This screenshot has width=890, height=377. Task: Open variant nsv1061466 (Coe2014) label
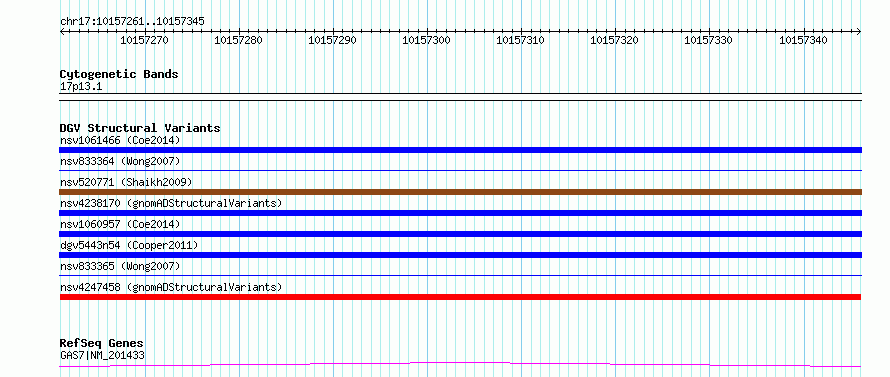pos(120,140)
